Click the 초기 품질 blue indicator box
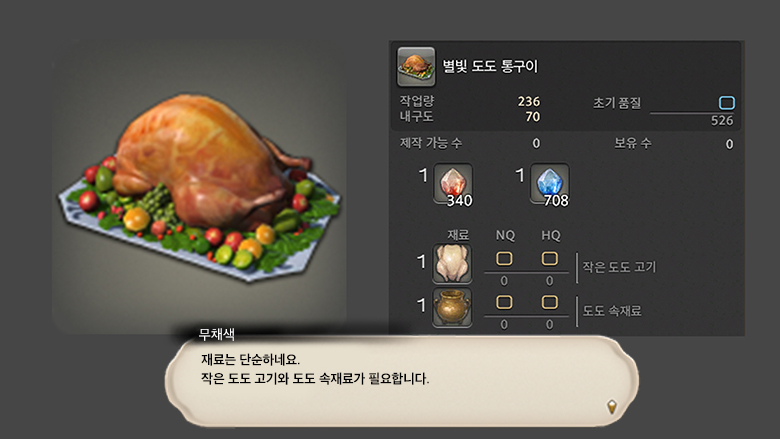The width and height of the screenshot is (780, 439). pyautogui.click(x=727, y=103)
